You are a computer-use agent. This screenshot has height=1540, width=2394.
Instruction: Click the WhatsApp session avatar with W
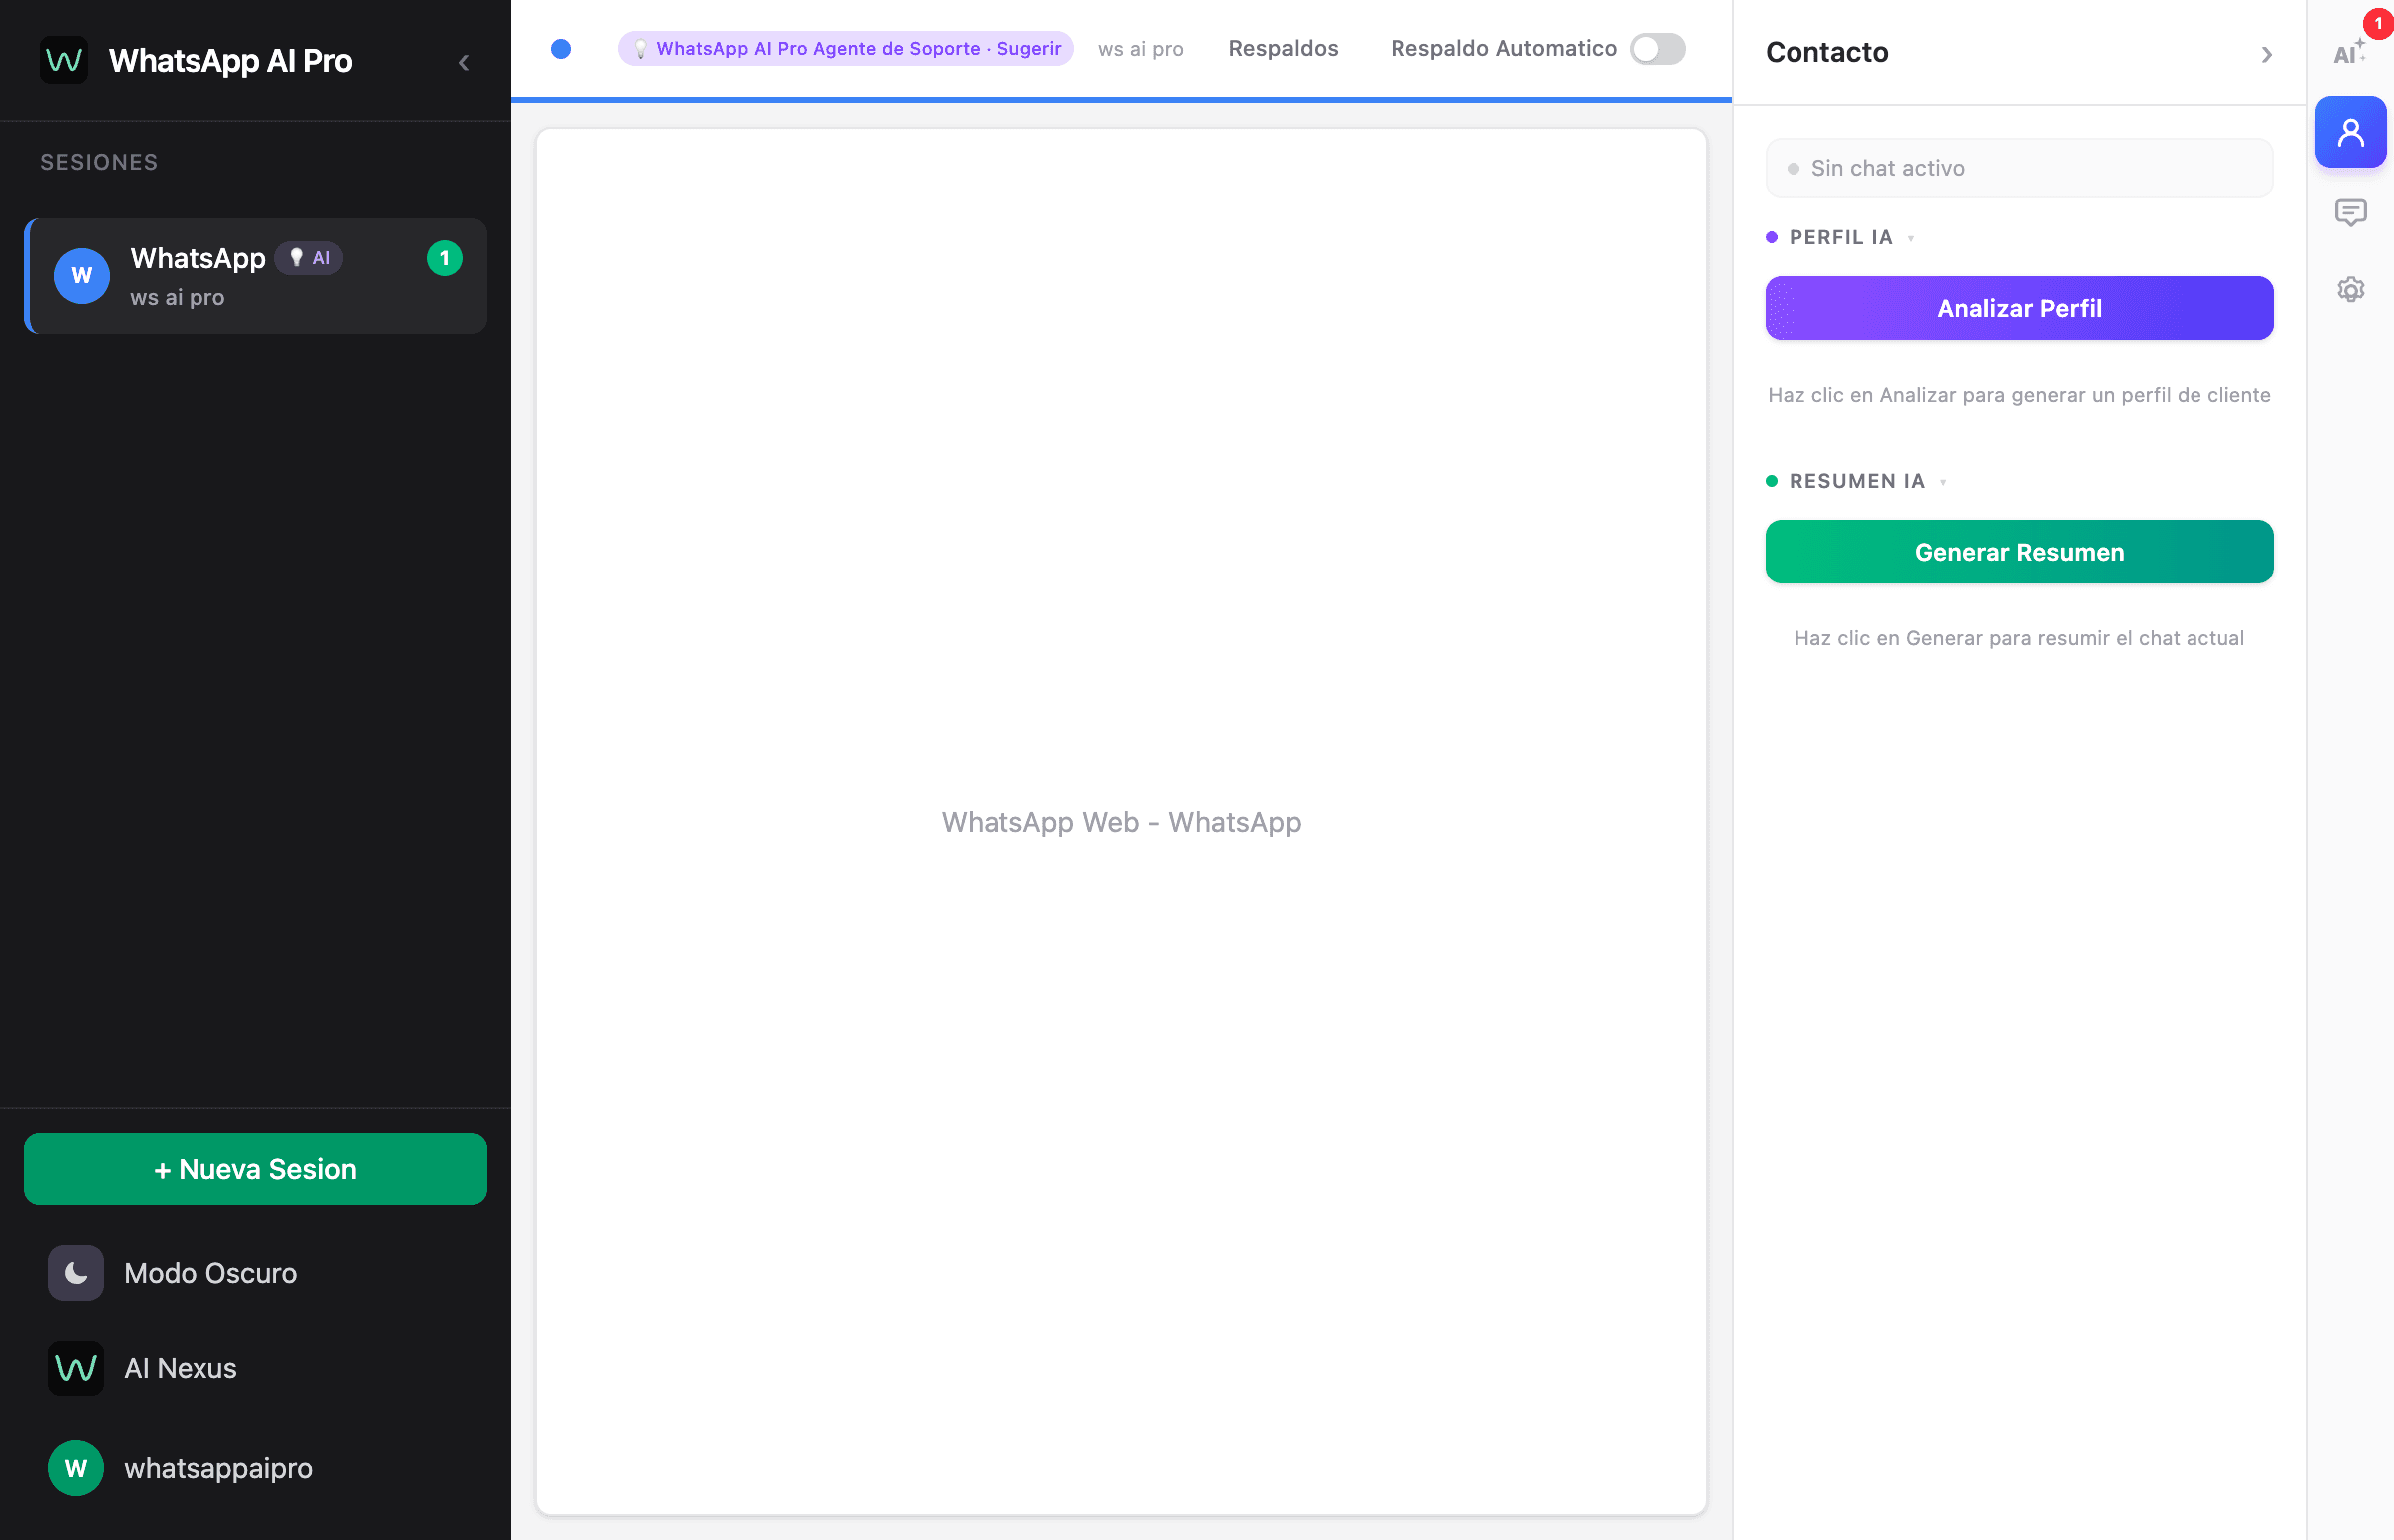click(81, 276)
